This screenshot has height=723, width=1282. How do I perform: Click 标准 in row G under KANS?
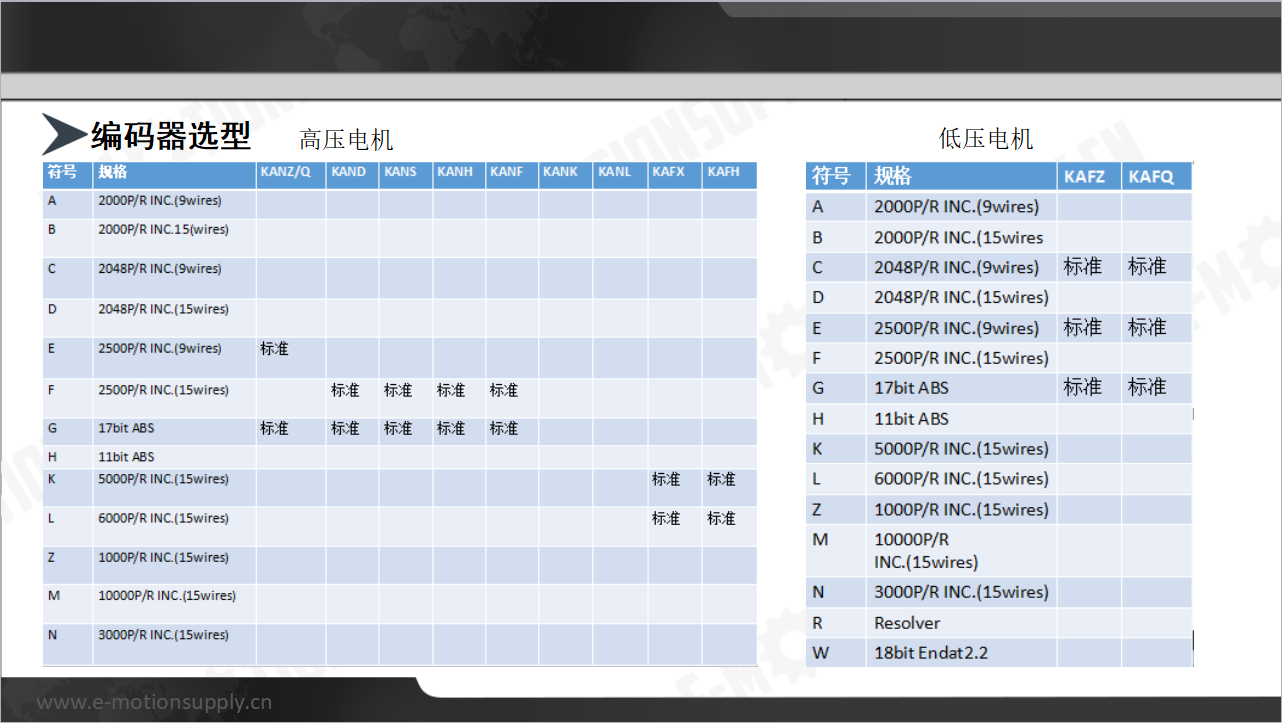point(398,428)
